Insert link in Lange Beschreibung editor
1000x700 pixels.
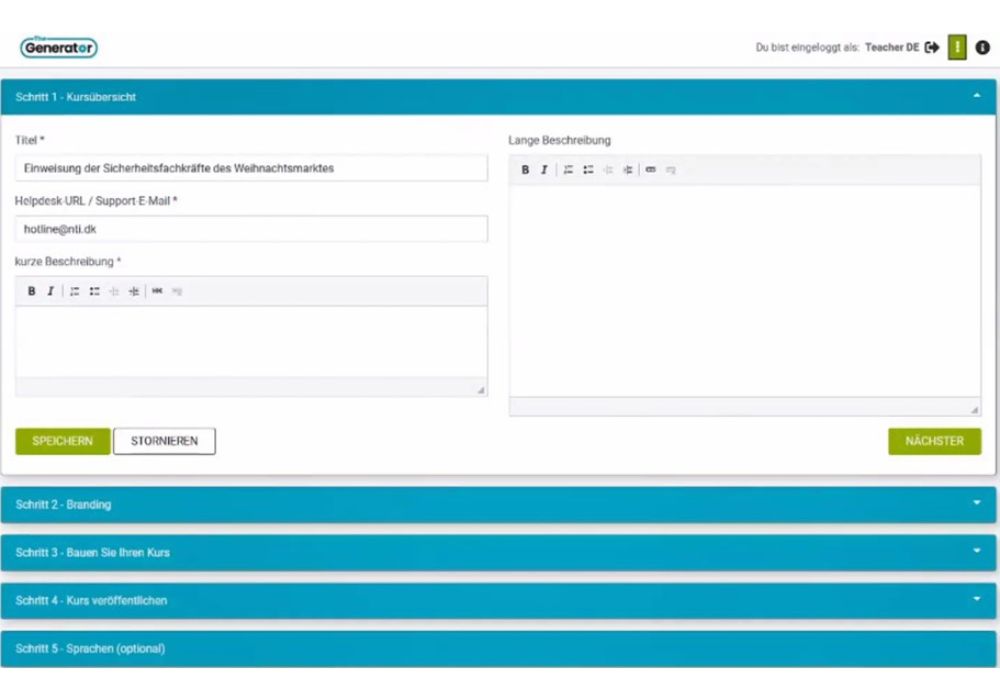coord(651,170)
